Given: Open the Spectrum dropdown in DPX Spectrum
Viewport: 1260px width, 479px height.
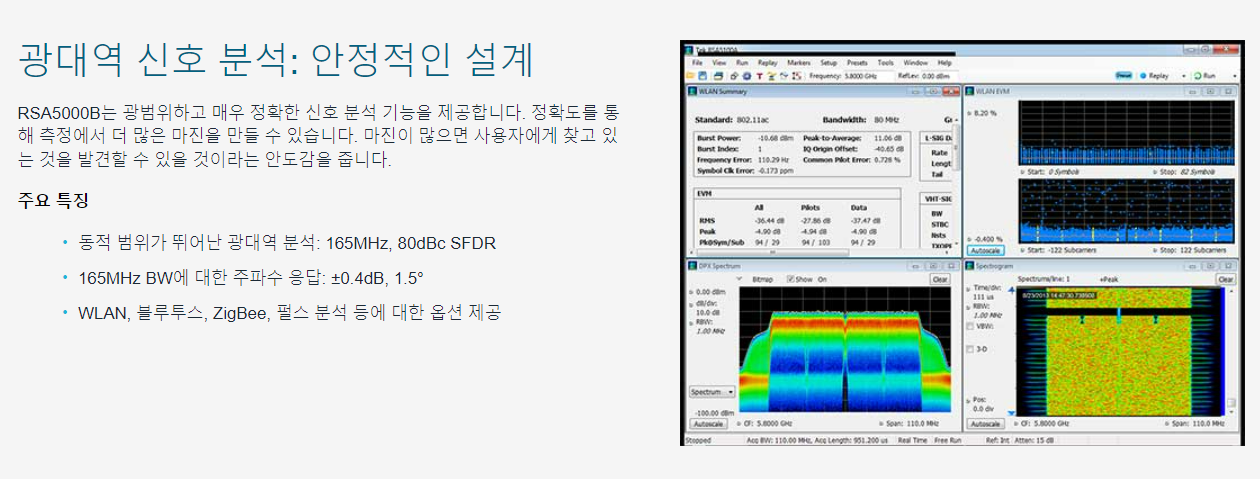Looking at the screenshot, I should tap(711, 392).
